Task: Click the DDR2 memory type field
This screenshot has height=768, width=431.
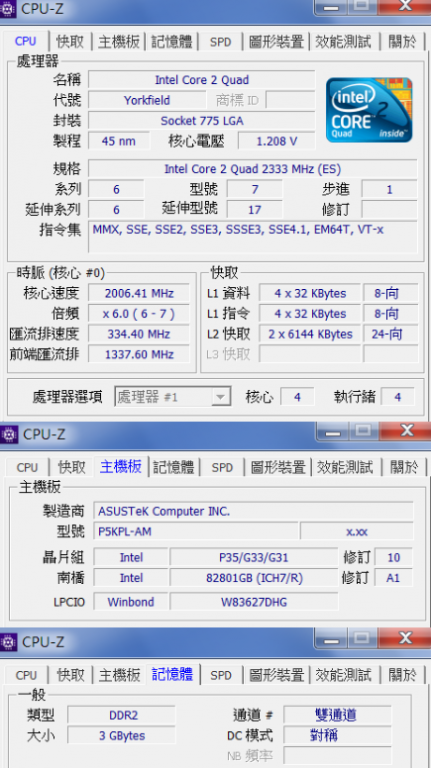Action: tap(121, 715)
